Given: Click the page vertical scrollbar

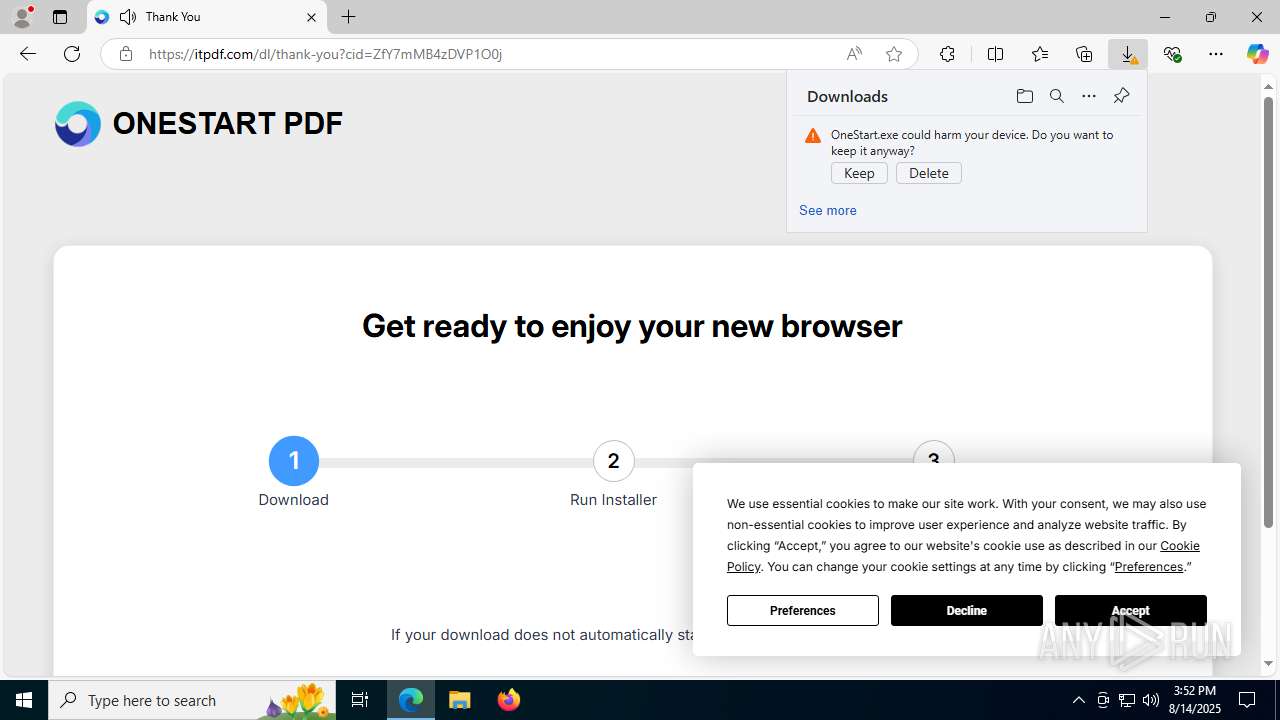Looking at the screenshot, I should click(x=1268, y=312).
